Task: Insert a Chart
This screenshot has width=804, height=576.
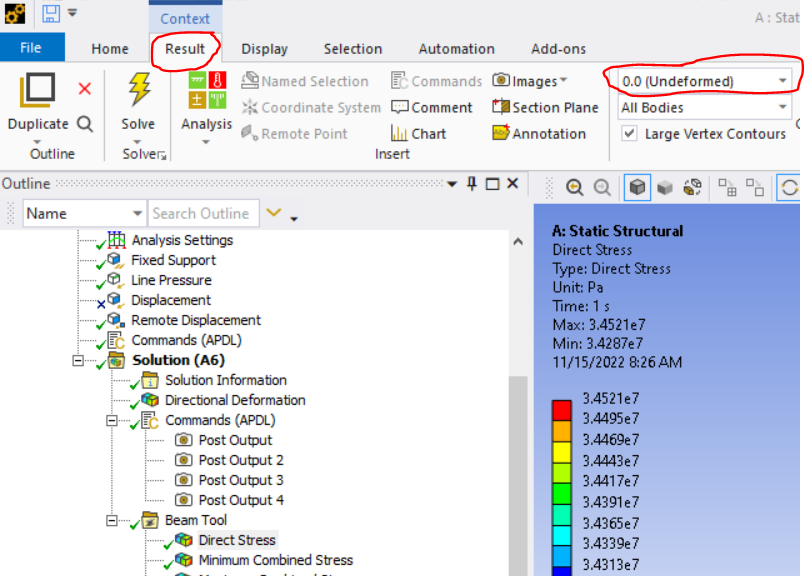Action: (x=418, y=133)
